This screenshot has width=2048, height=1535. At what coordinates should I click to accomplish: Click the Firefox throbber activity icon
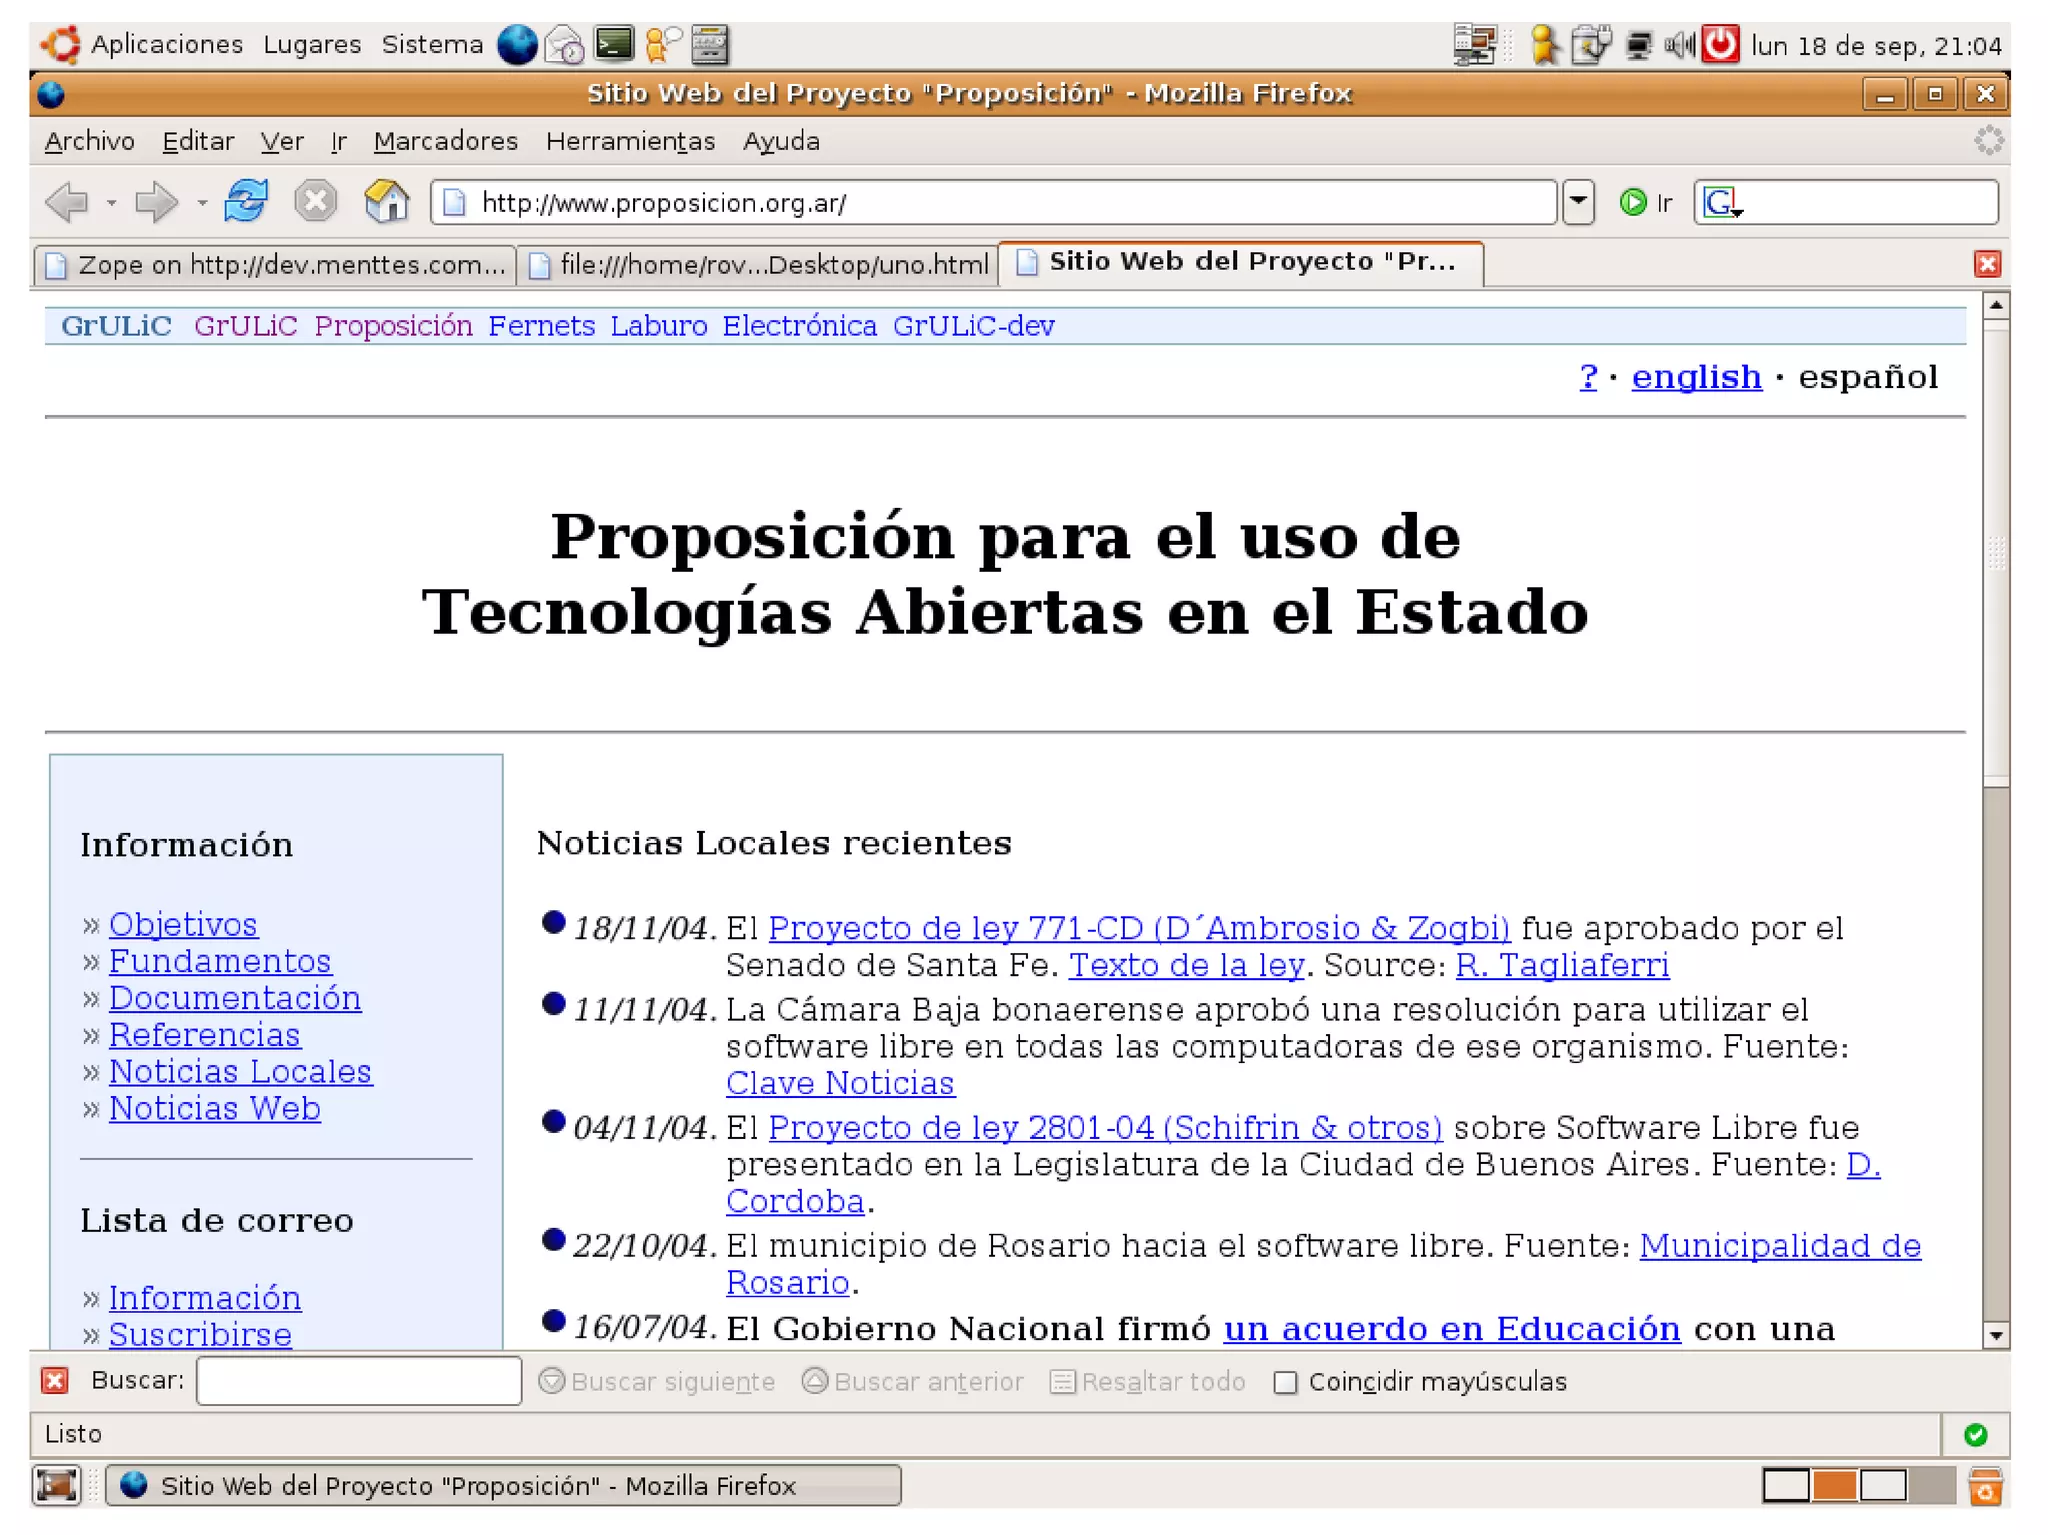(x=1988, y=141)
